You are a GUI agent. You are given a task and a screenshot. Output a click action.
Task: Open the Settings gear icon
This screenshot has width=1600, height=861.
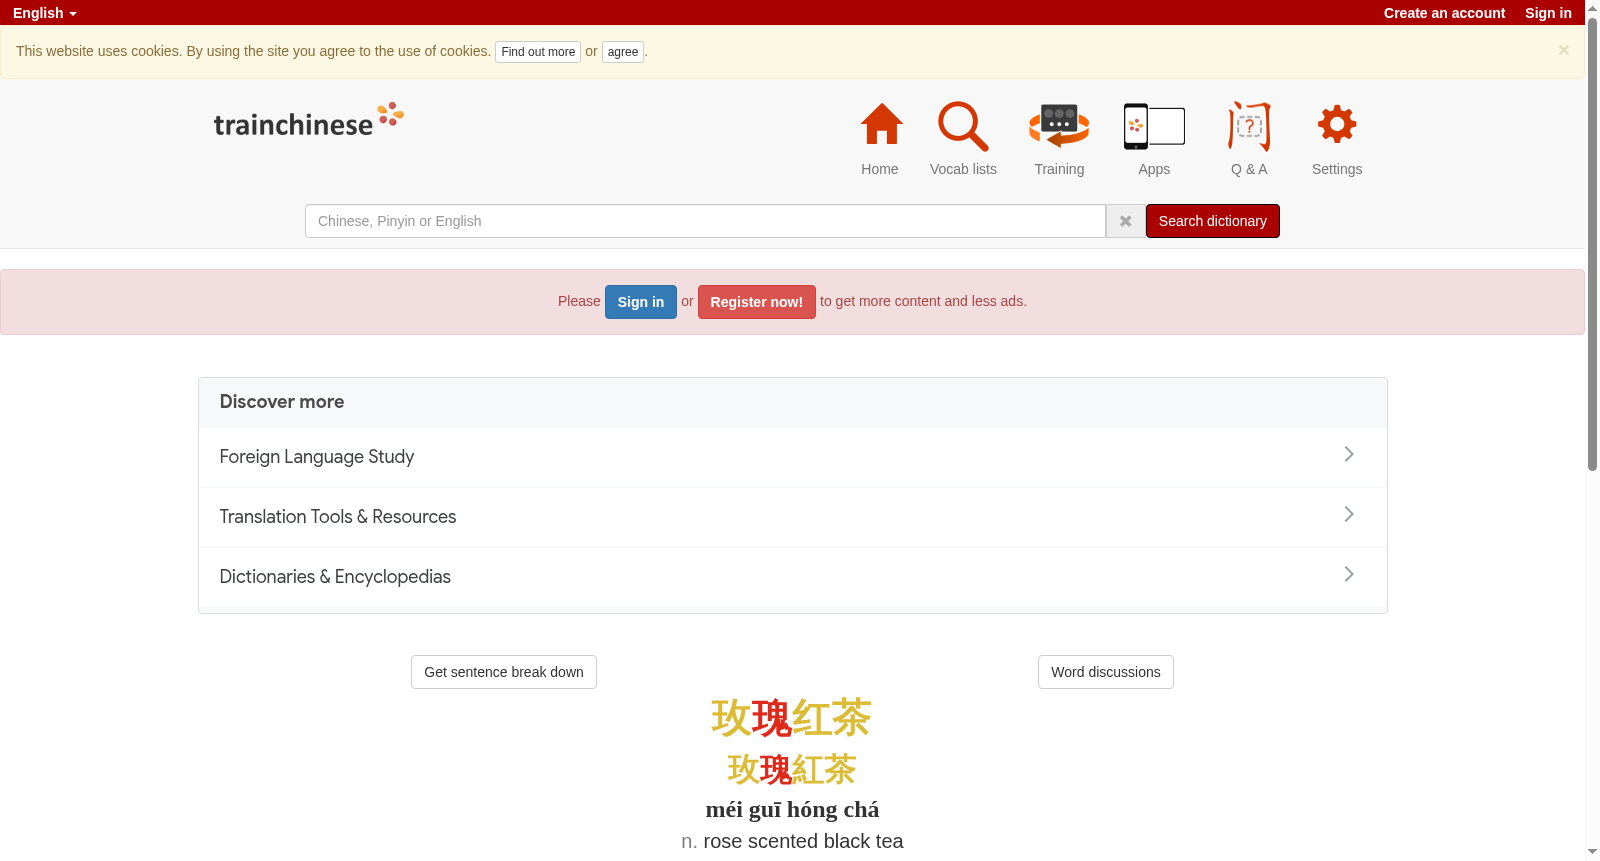1337,124
